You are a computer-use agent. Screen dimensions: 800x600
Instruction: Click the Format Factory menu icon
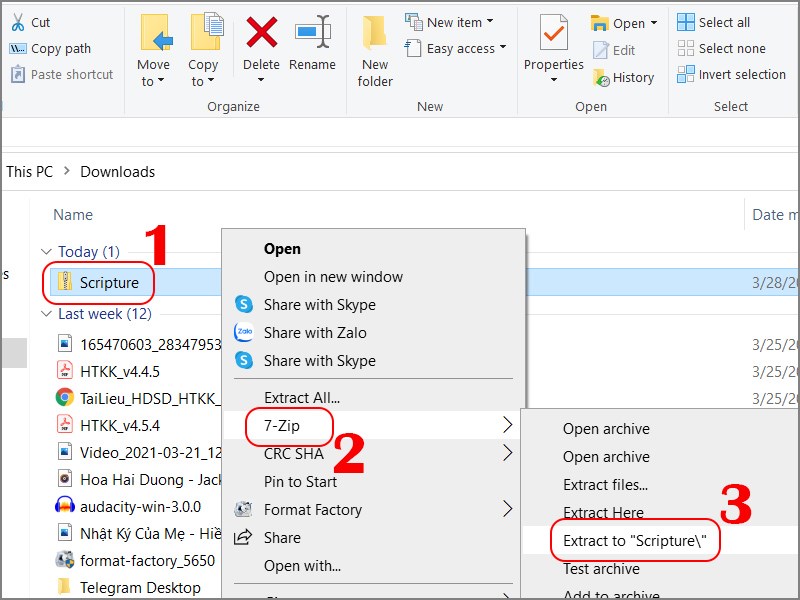pos(243,509)
